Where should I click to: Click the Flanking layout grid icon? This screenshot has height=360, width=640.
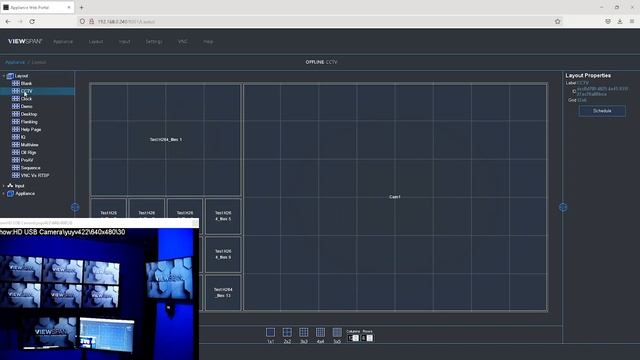[16, 122]
